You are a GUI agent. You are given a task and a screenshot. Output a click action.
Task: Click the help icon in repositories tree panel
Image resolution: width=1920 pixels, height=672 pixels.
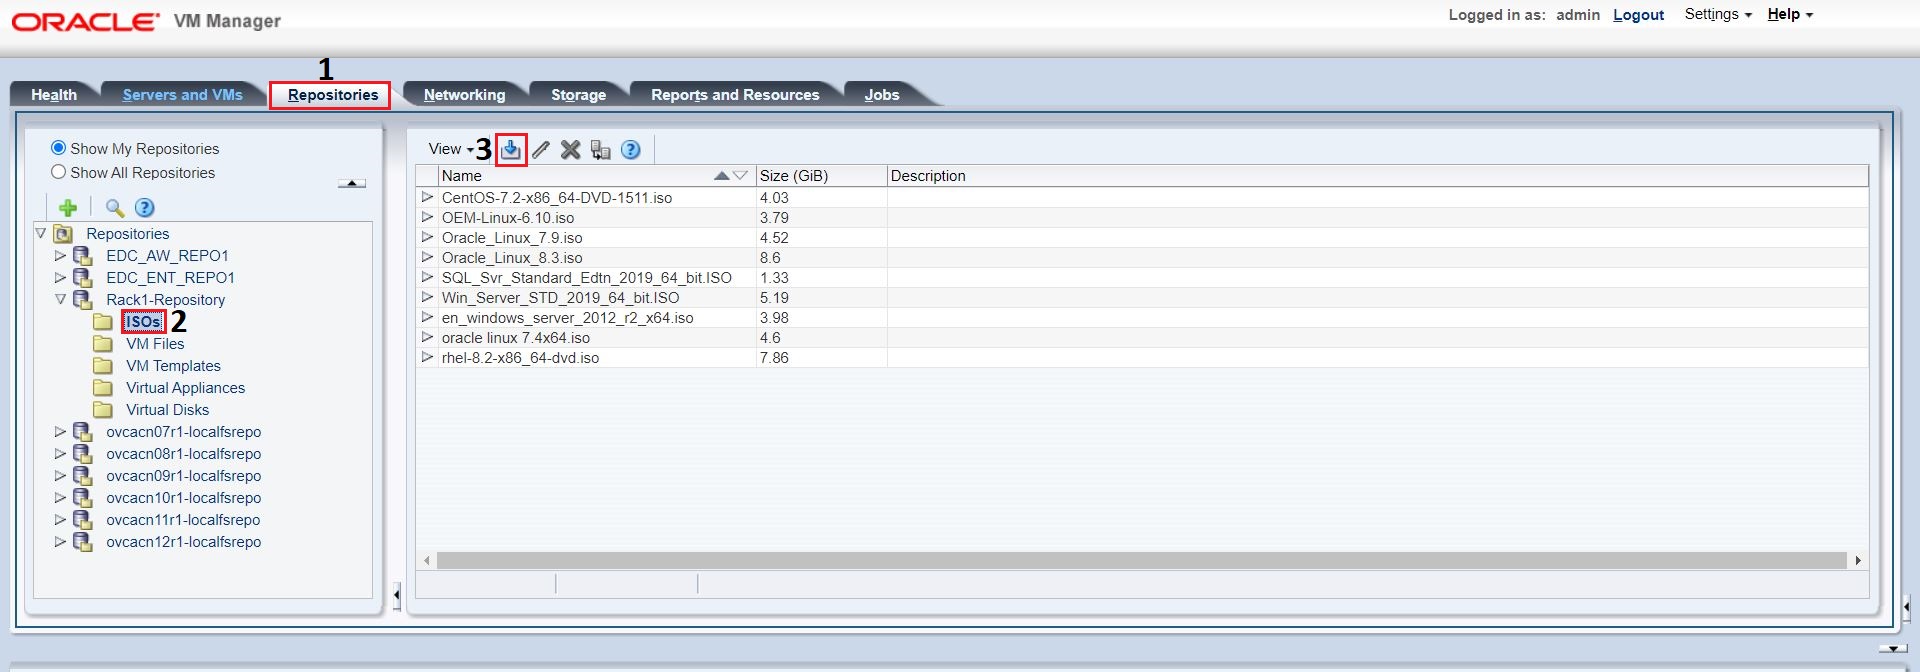(145, 208)
